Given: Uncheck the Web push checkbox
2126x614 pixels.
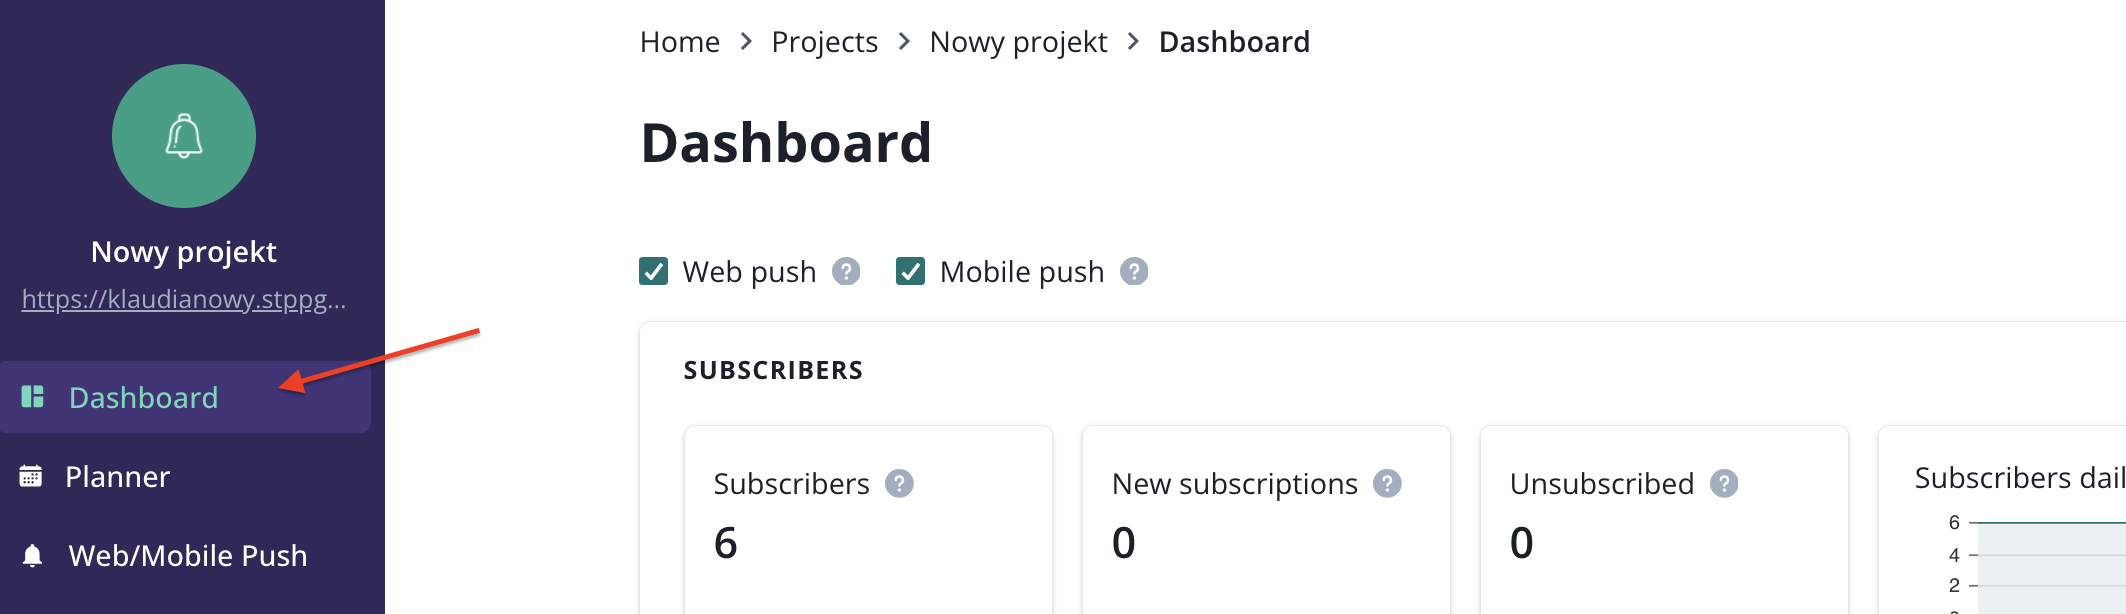Looking at the screenshot, I should pyautogui.click(x=654, y=272).
